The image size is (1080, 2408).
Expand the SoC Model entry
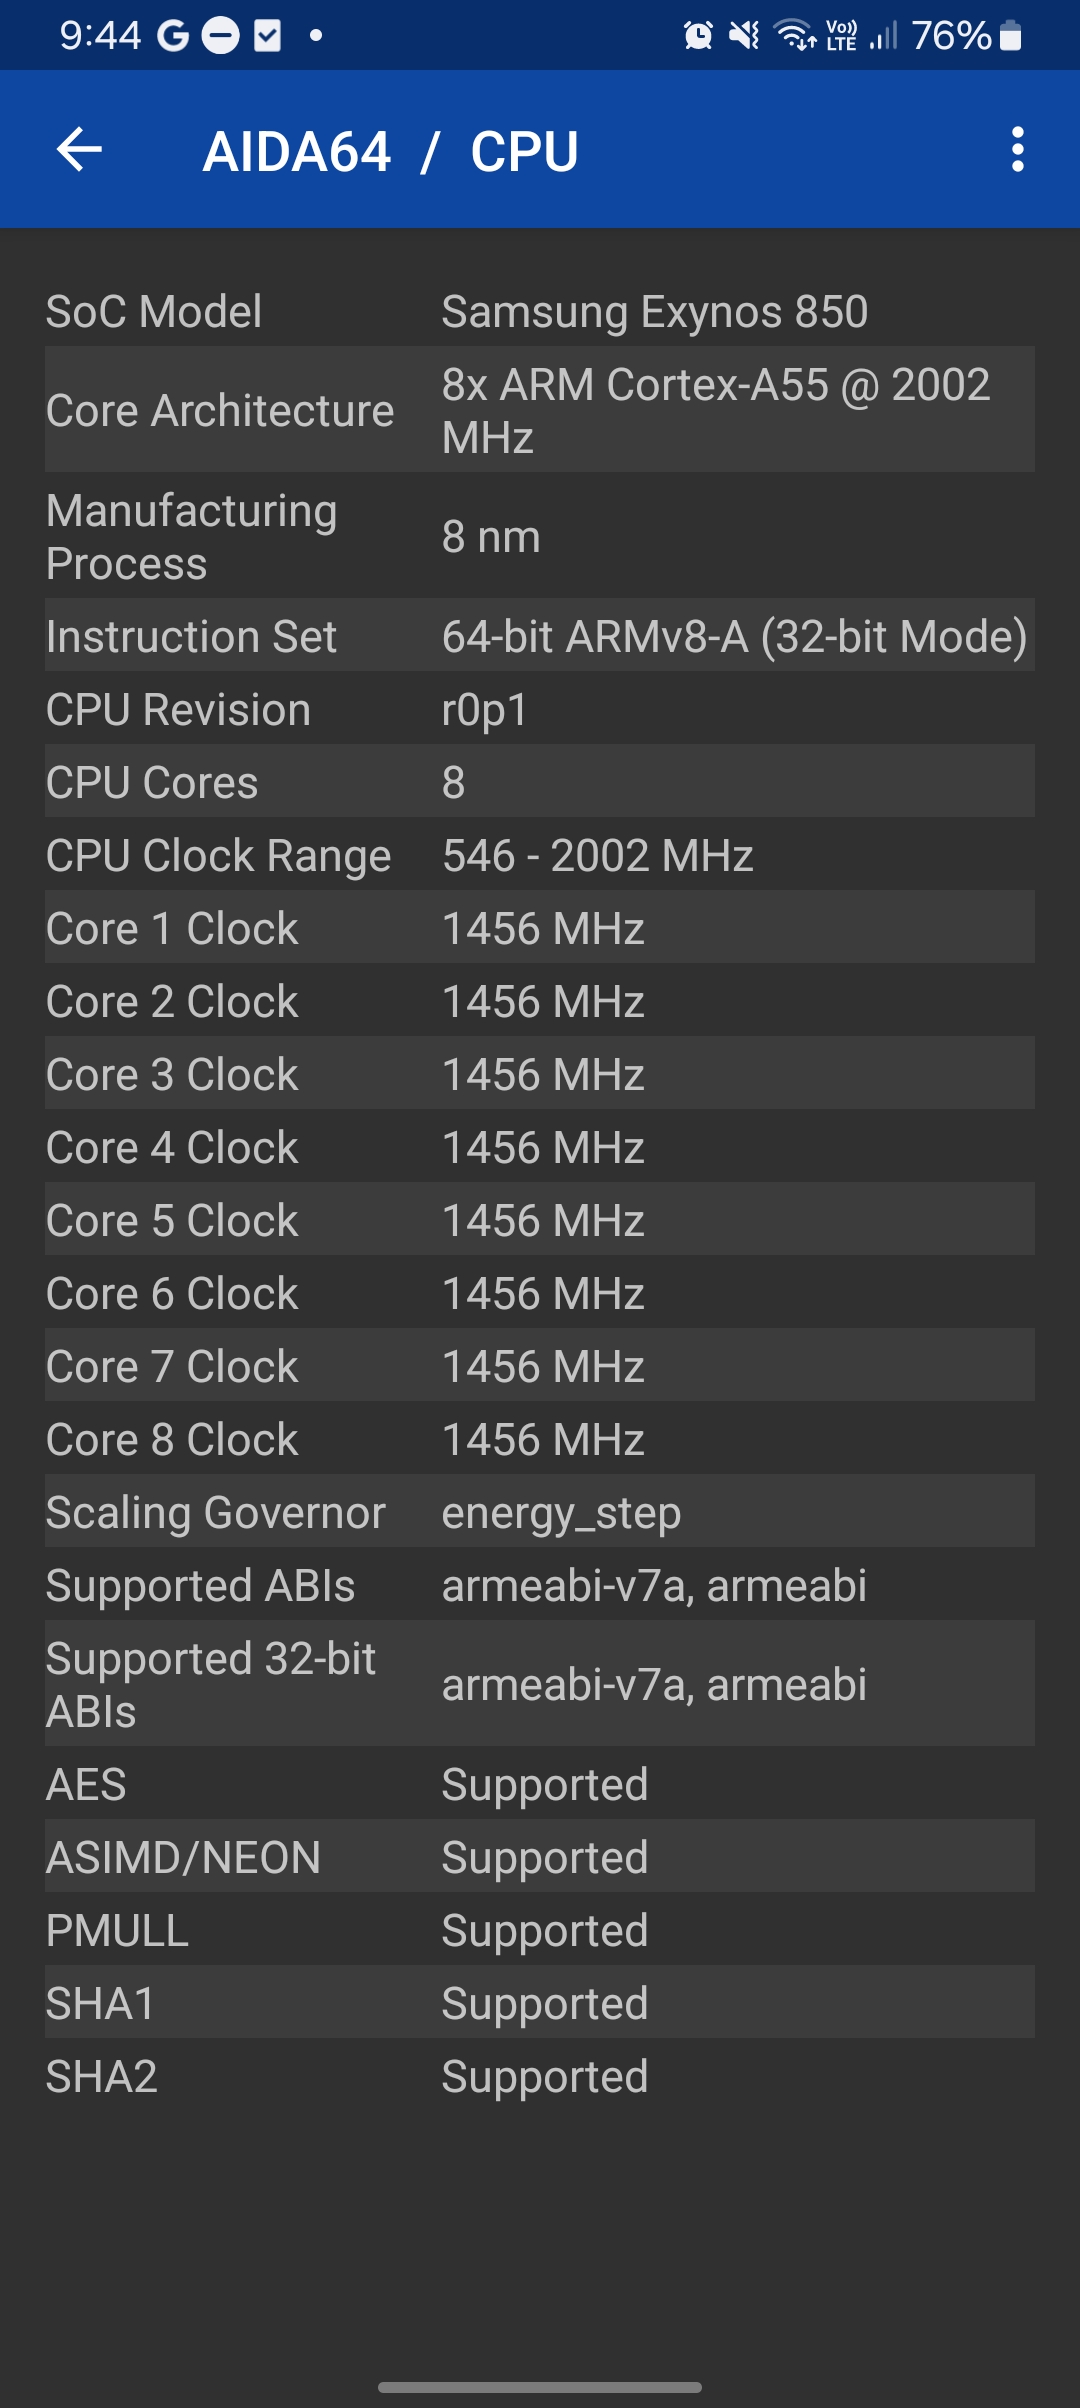(540, 311)
